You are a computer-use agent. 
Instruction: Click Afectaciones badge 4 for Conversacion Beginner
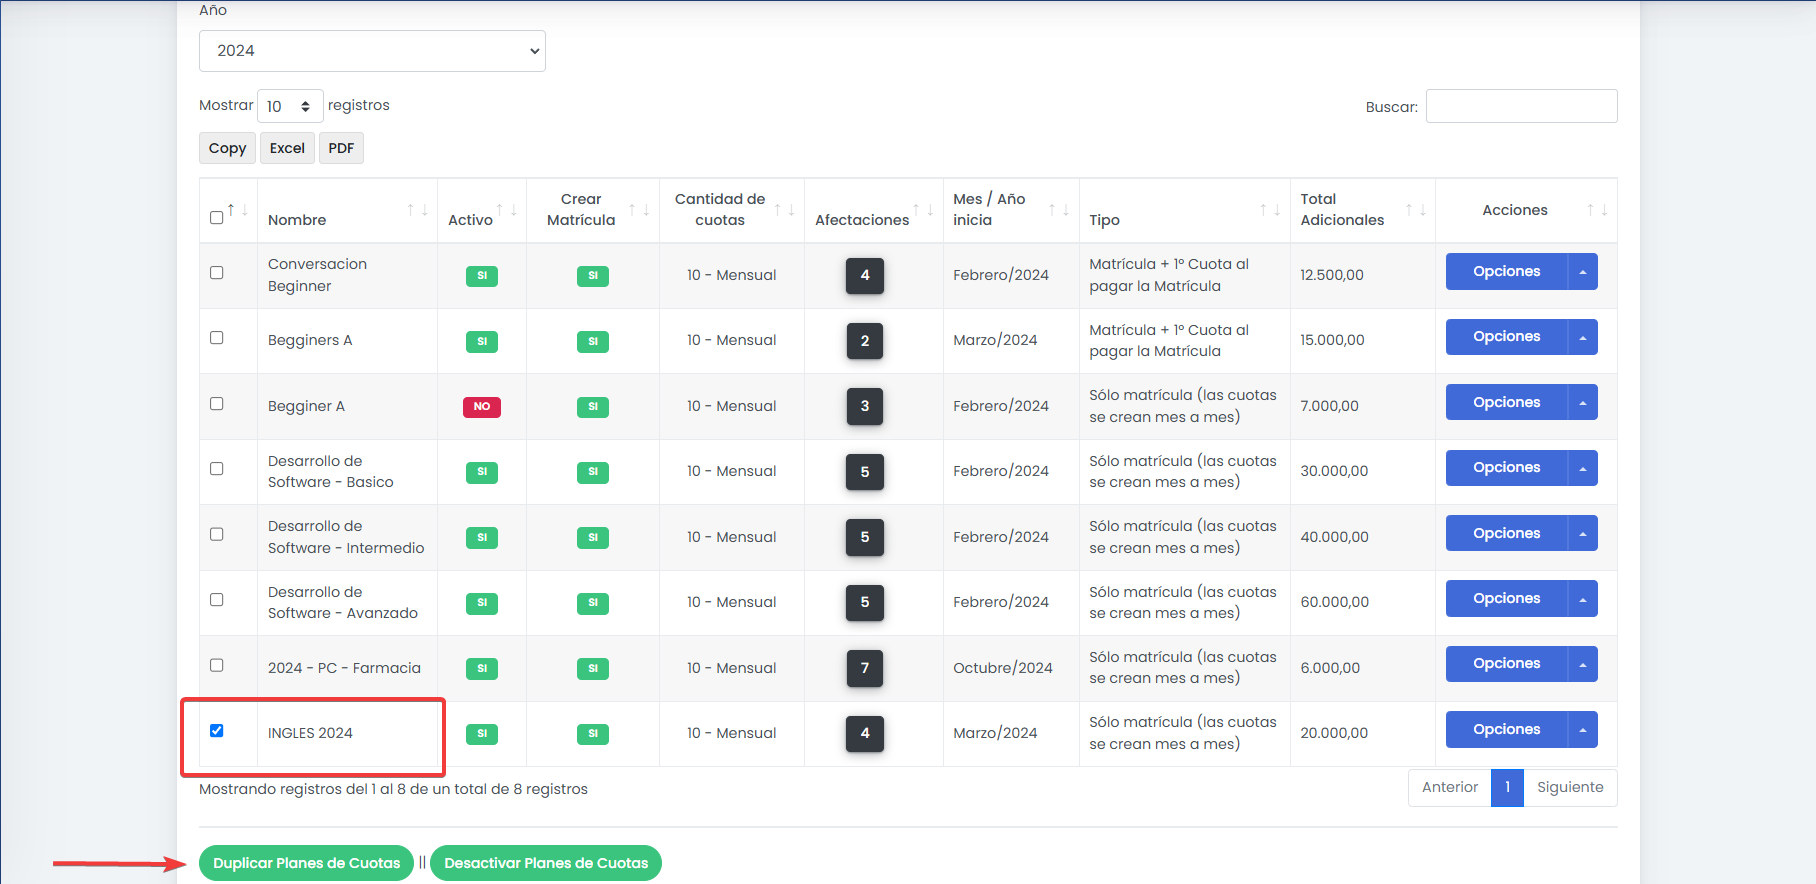tap(865, 275)
